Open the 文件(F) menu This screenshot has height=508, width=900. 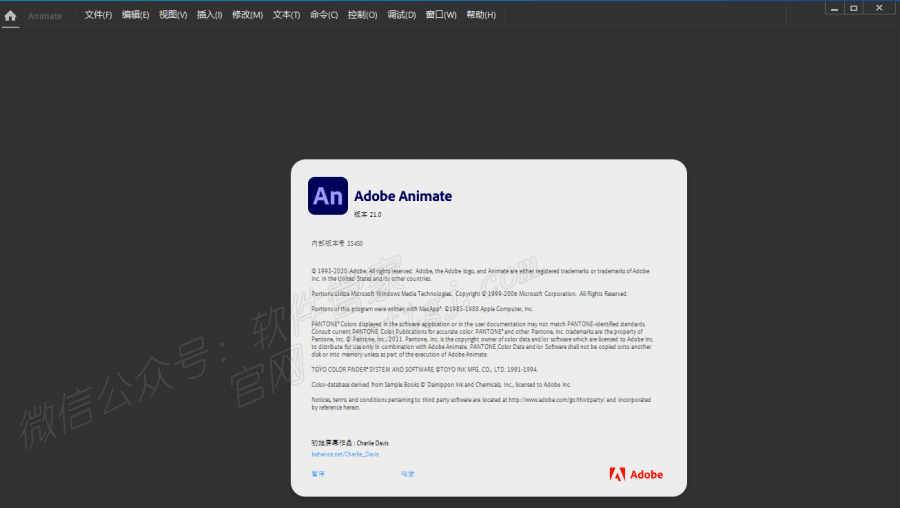coord(98,15)
